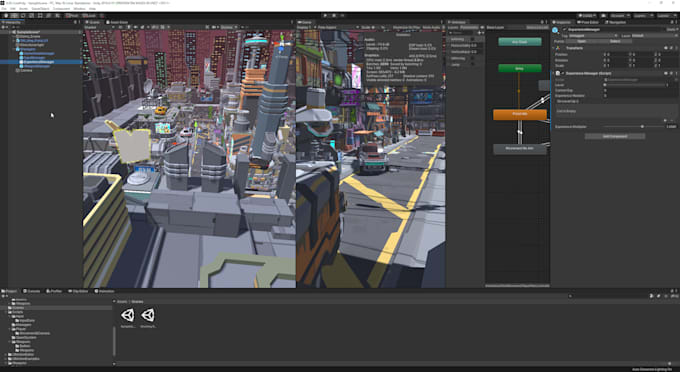The image size is (680, 372).
Task: Open the Display 1 dropdown
Action: coord(306,27)
